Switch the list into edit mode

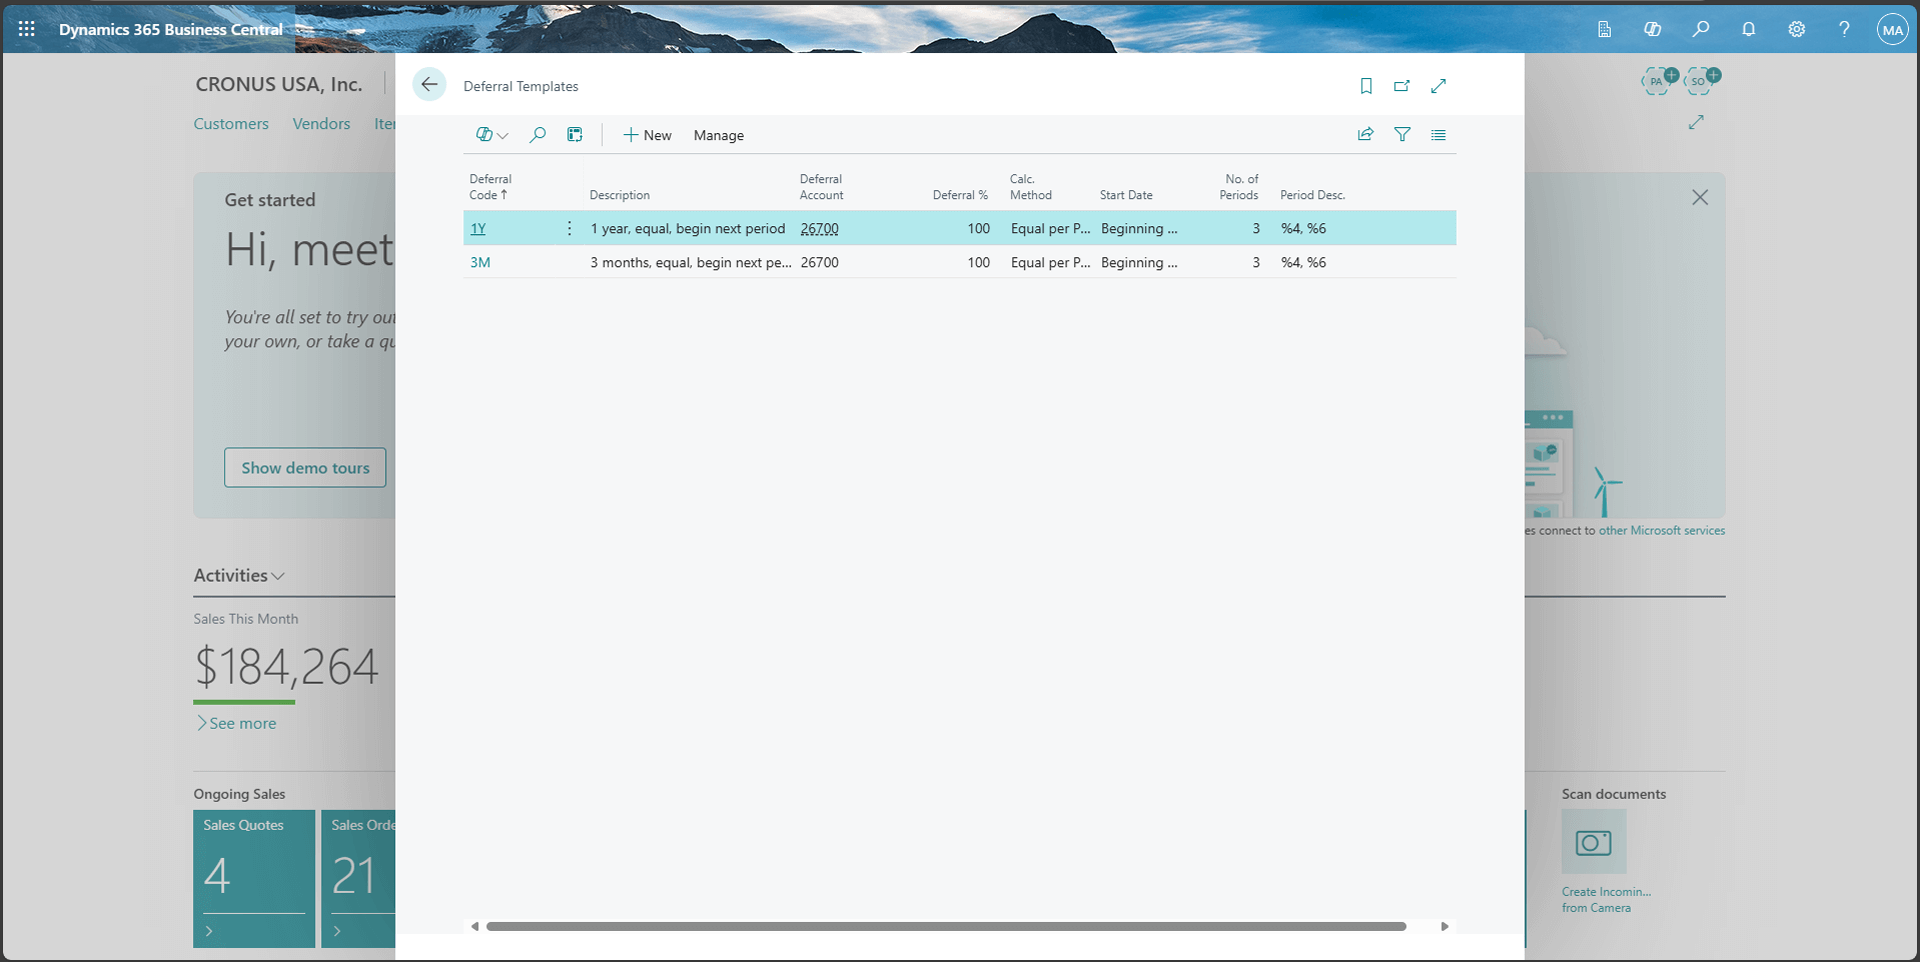tap(574, 134)
